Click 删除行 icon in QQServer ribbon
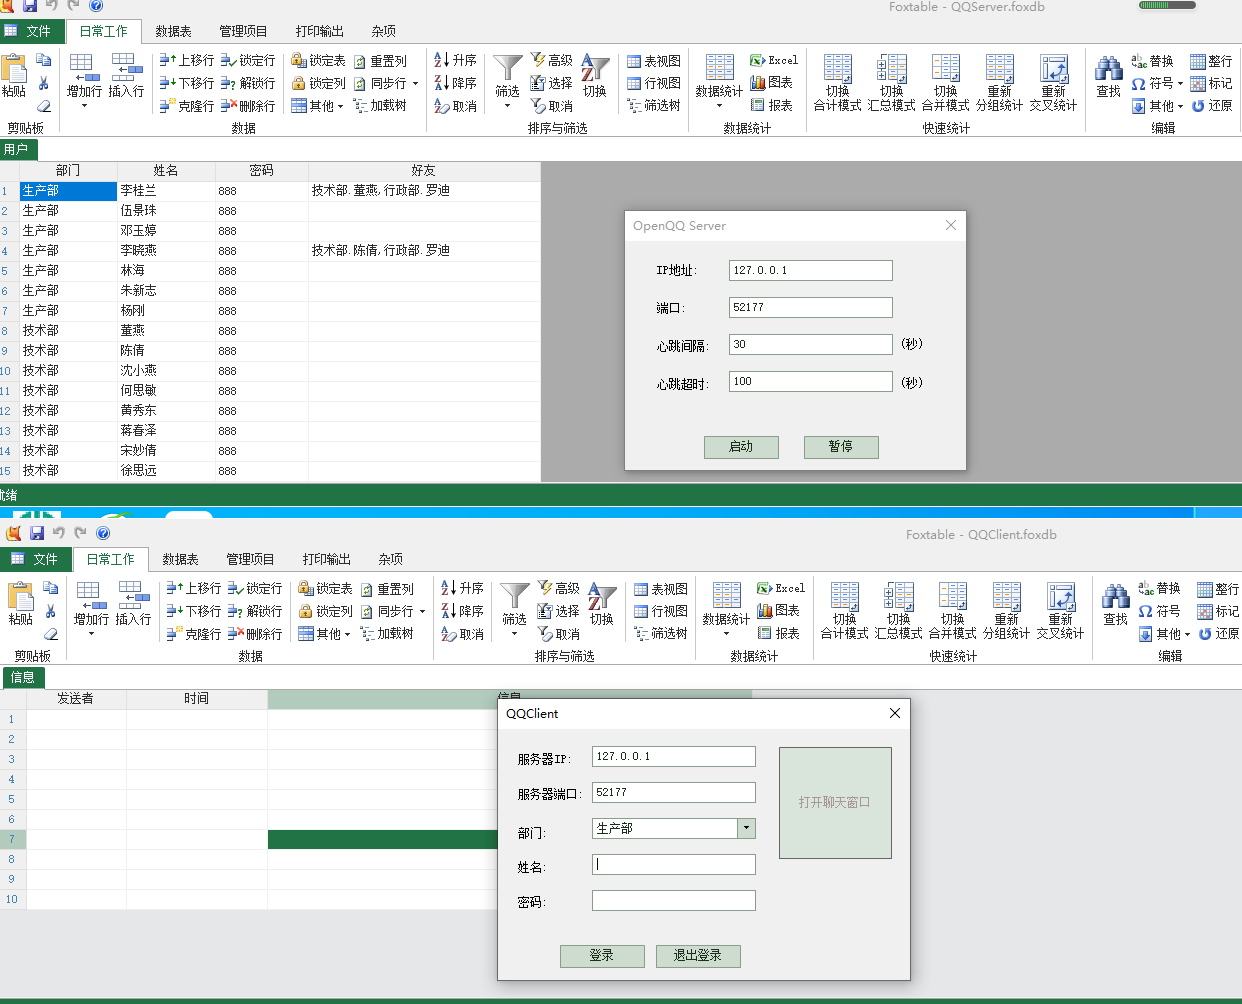Screen dimensions: 1242x1004 229,106
